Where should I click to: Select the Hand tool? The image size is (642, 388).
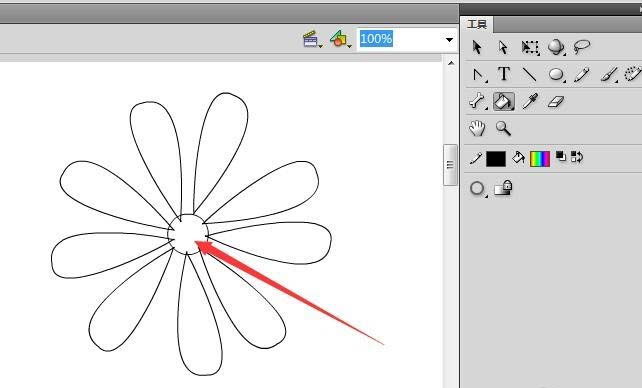pyautogui.click(x=477, y=128)
